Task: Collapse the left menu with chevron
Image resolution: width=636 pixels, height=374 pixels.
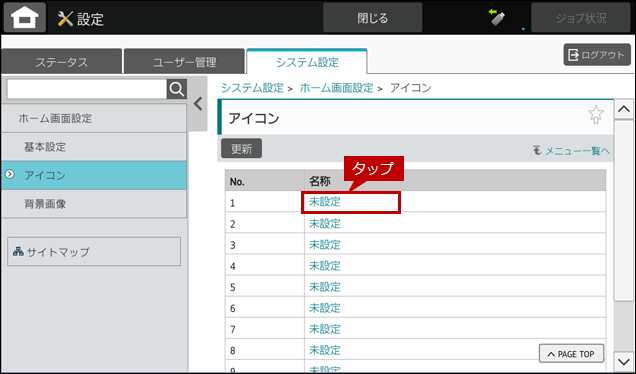Action: click(198, 104)
